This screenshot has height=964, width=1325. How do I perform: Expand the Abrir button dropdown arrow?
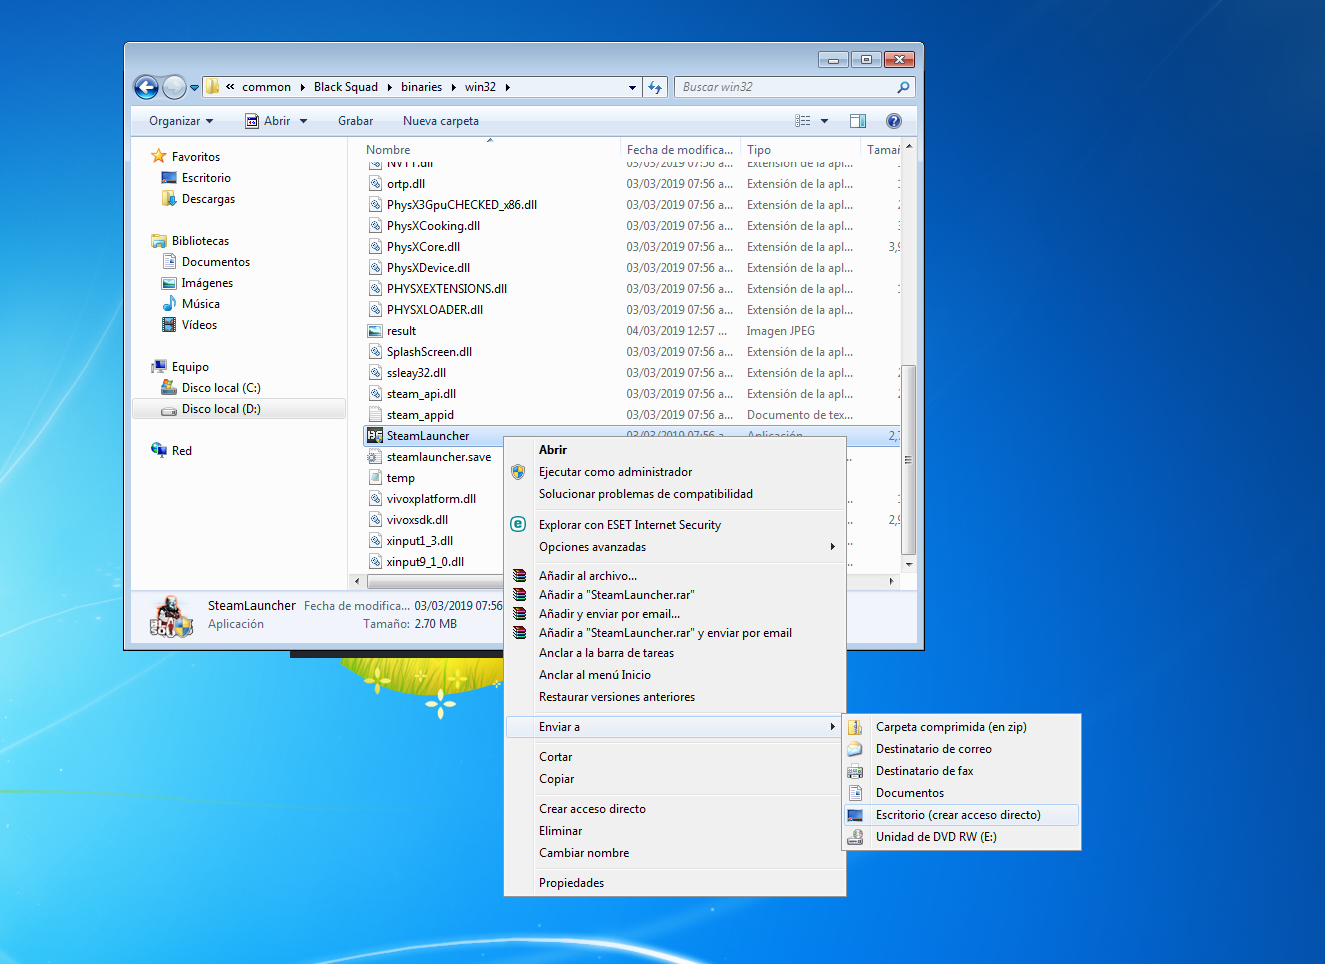coord(303,121)
